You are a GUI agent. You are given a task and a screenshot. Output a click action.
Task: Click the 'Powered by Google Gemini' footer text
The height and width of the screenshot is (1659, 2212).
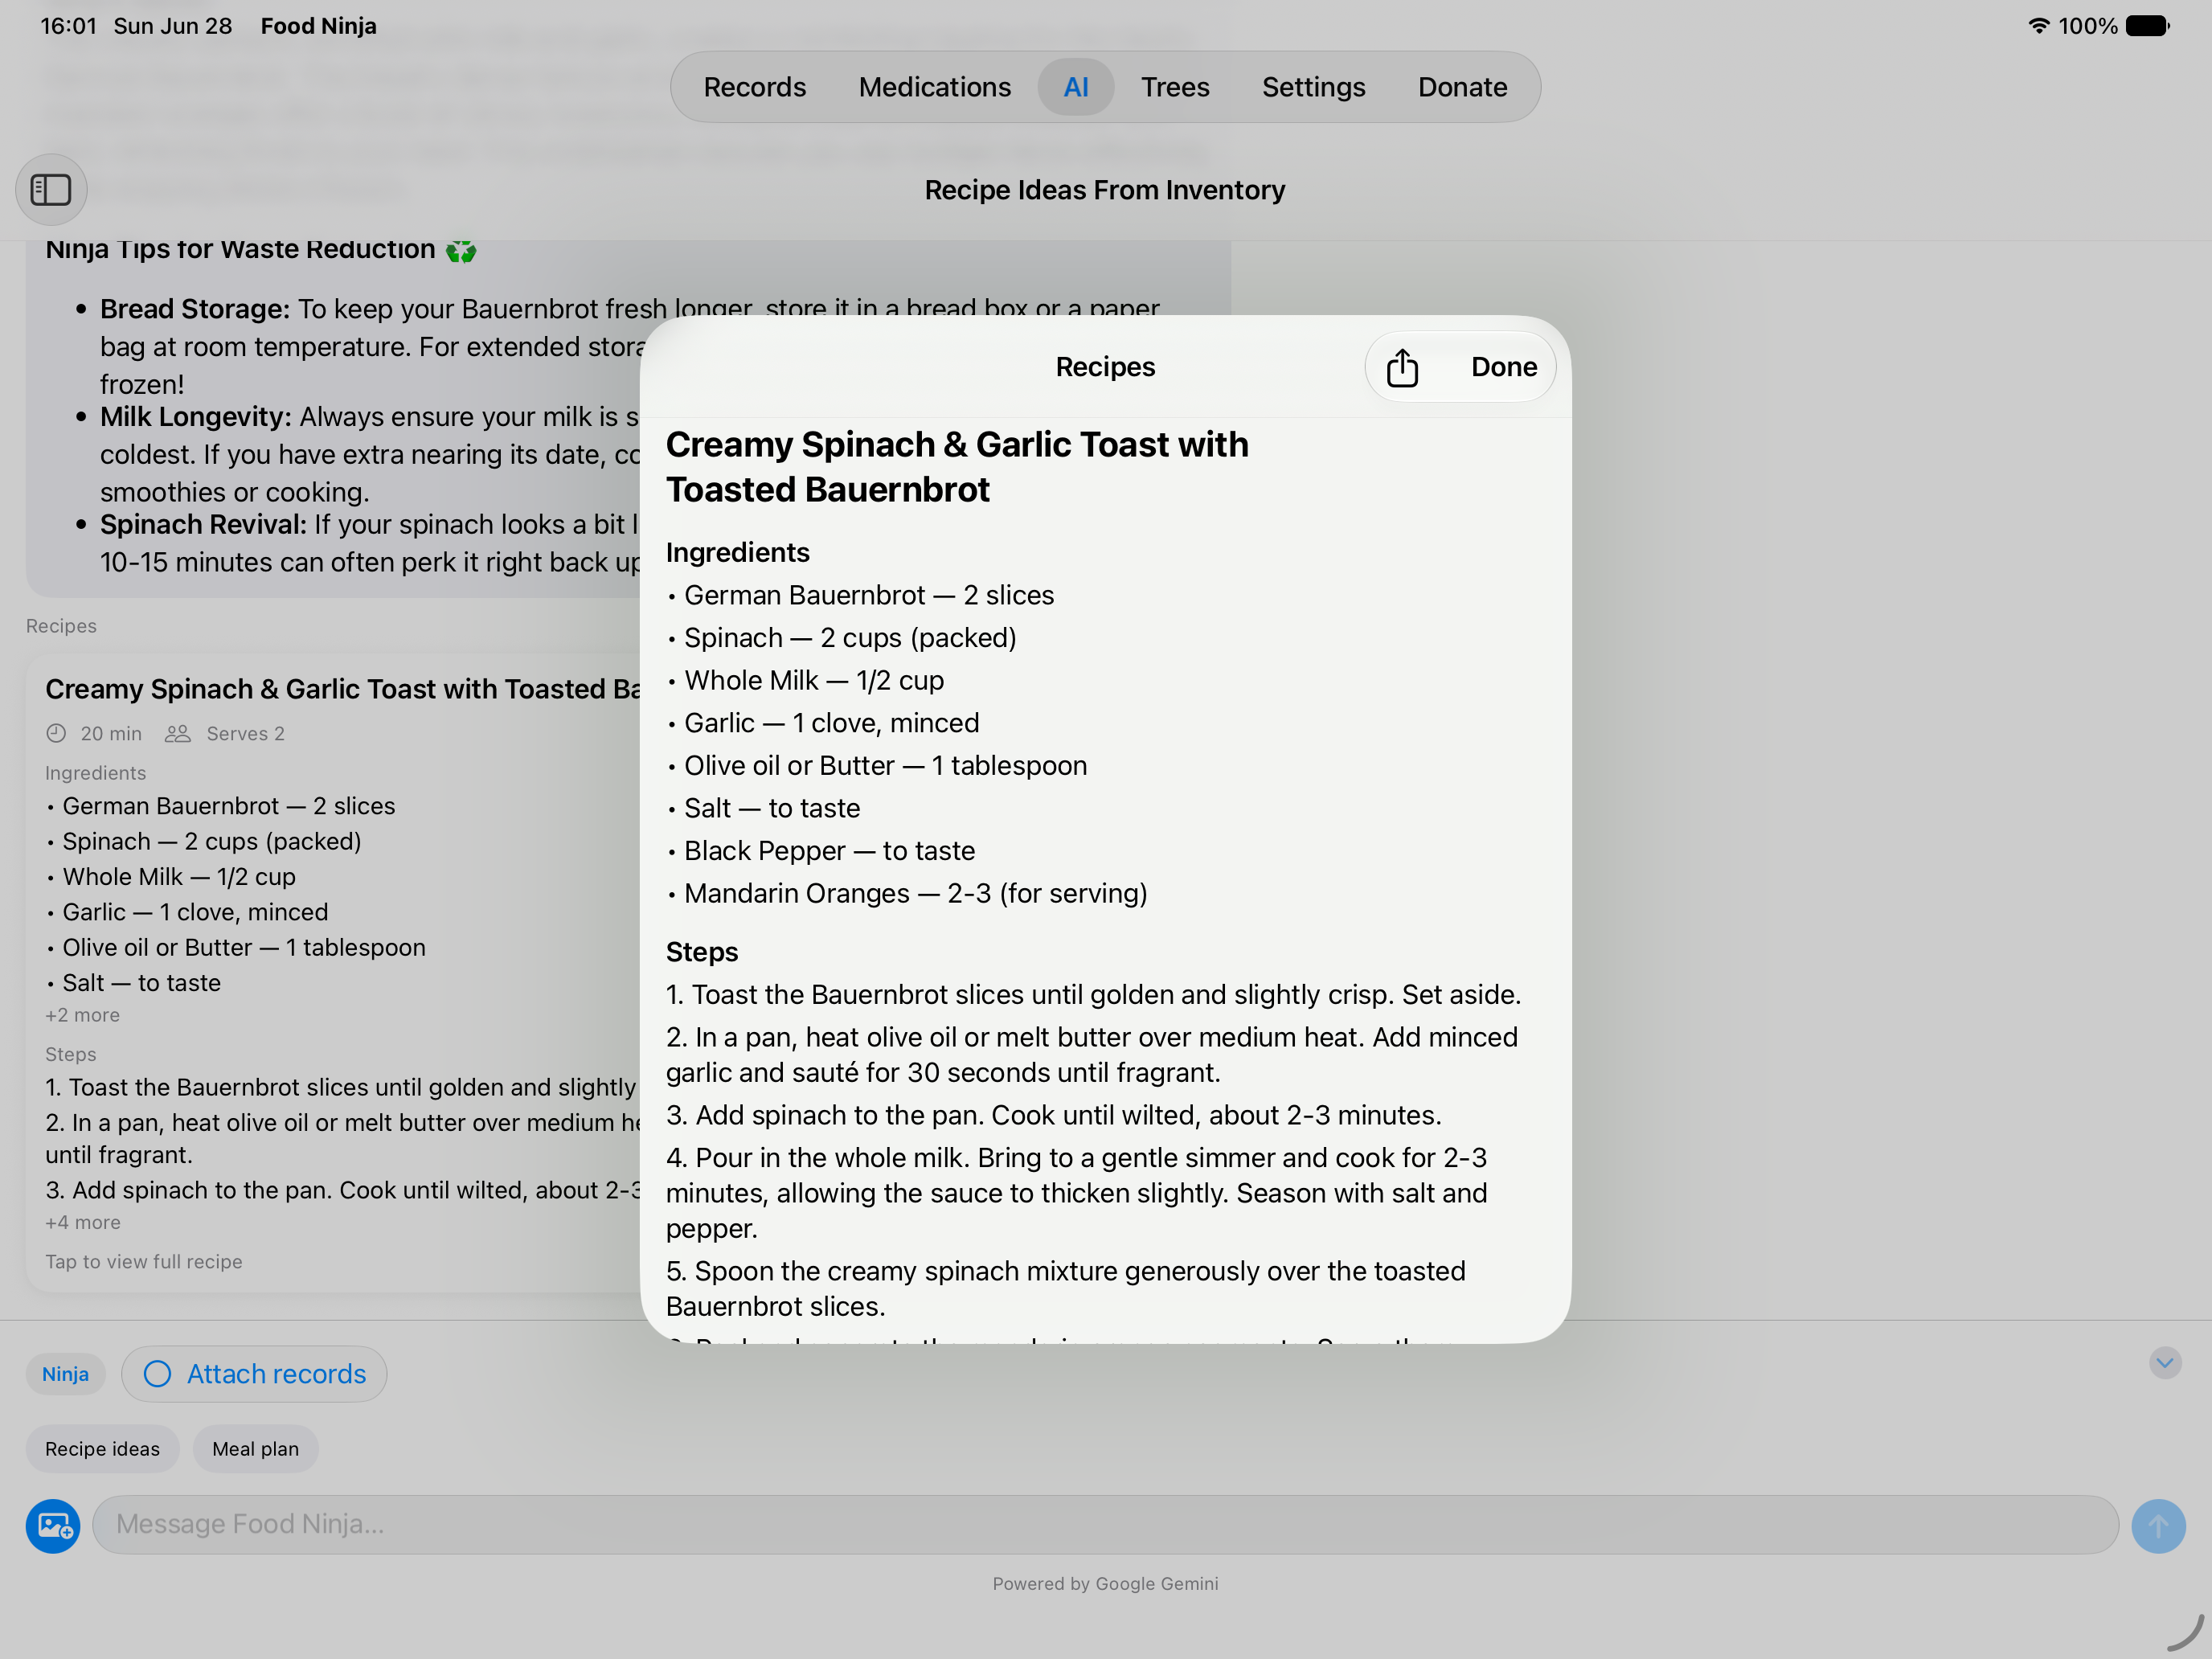click(1105, 1584)
